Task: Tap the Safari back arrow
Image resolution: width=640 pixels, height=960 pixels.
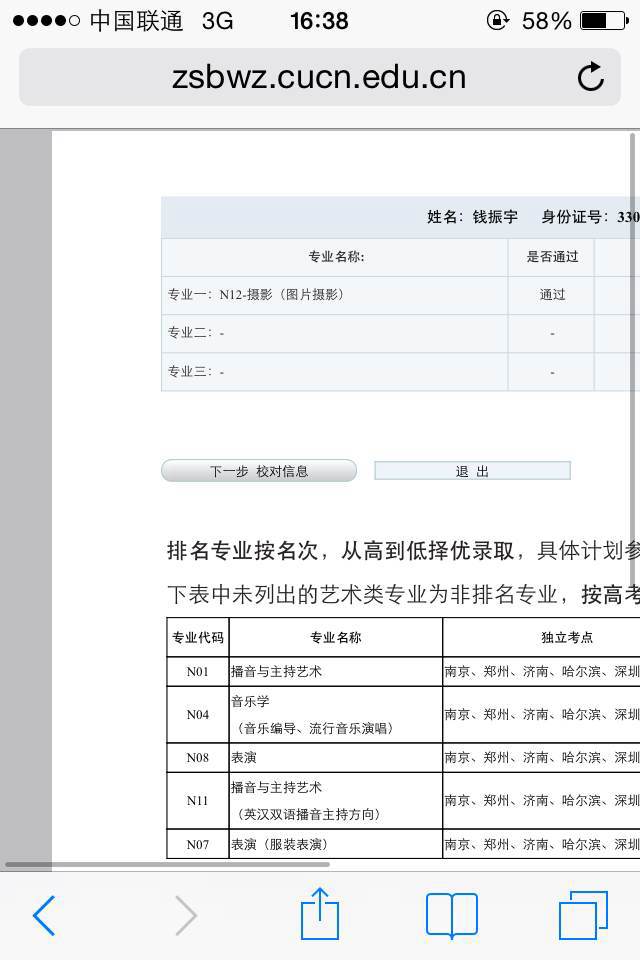Action: [x=44, y=915]
